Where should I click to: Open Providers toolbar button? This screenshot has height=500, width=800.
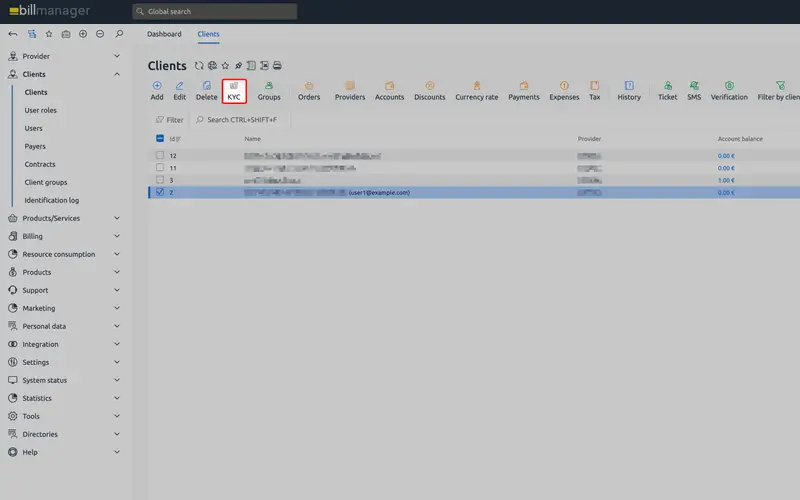point(350,91)
